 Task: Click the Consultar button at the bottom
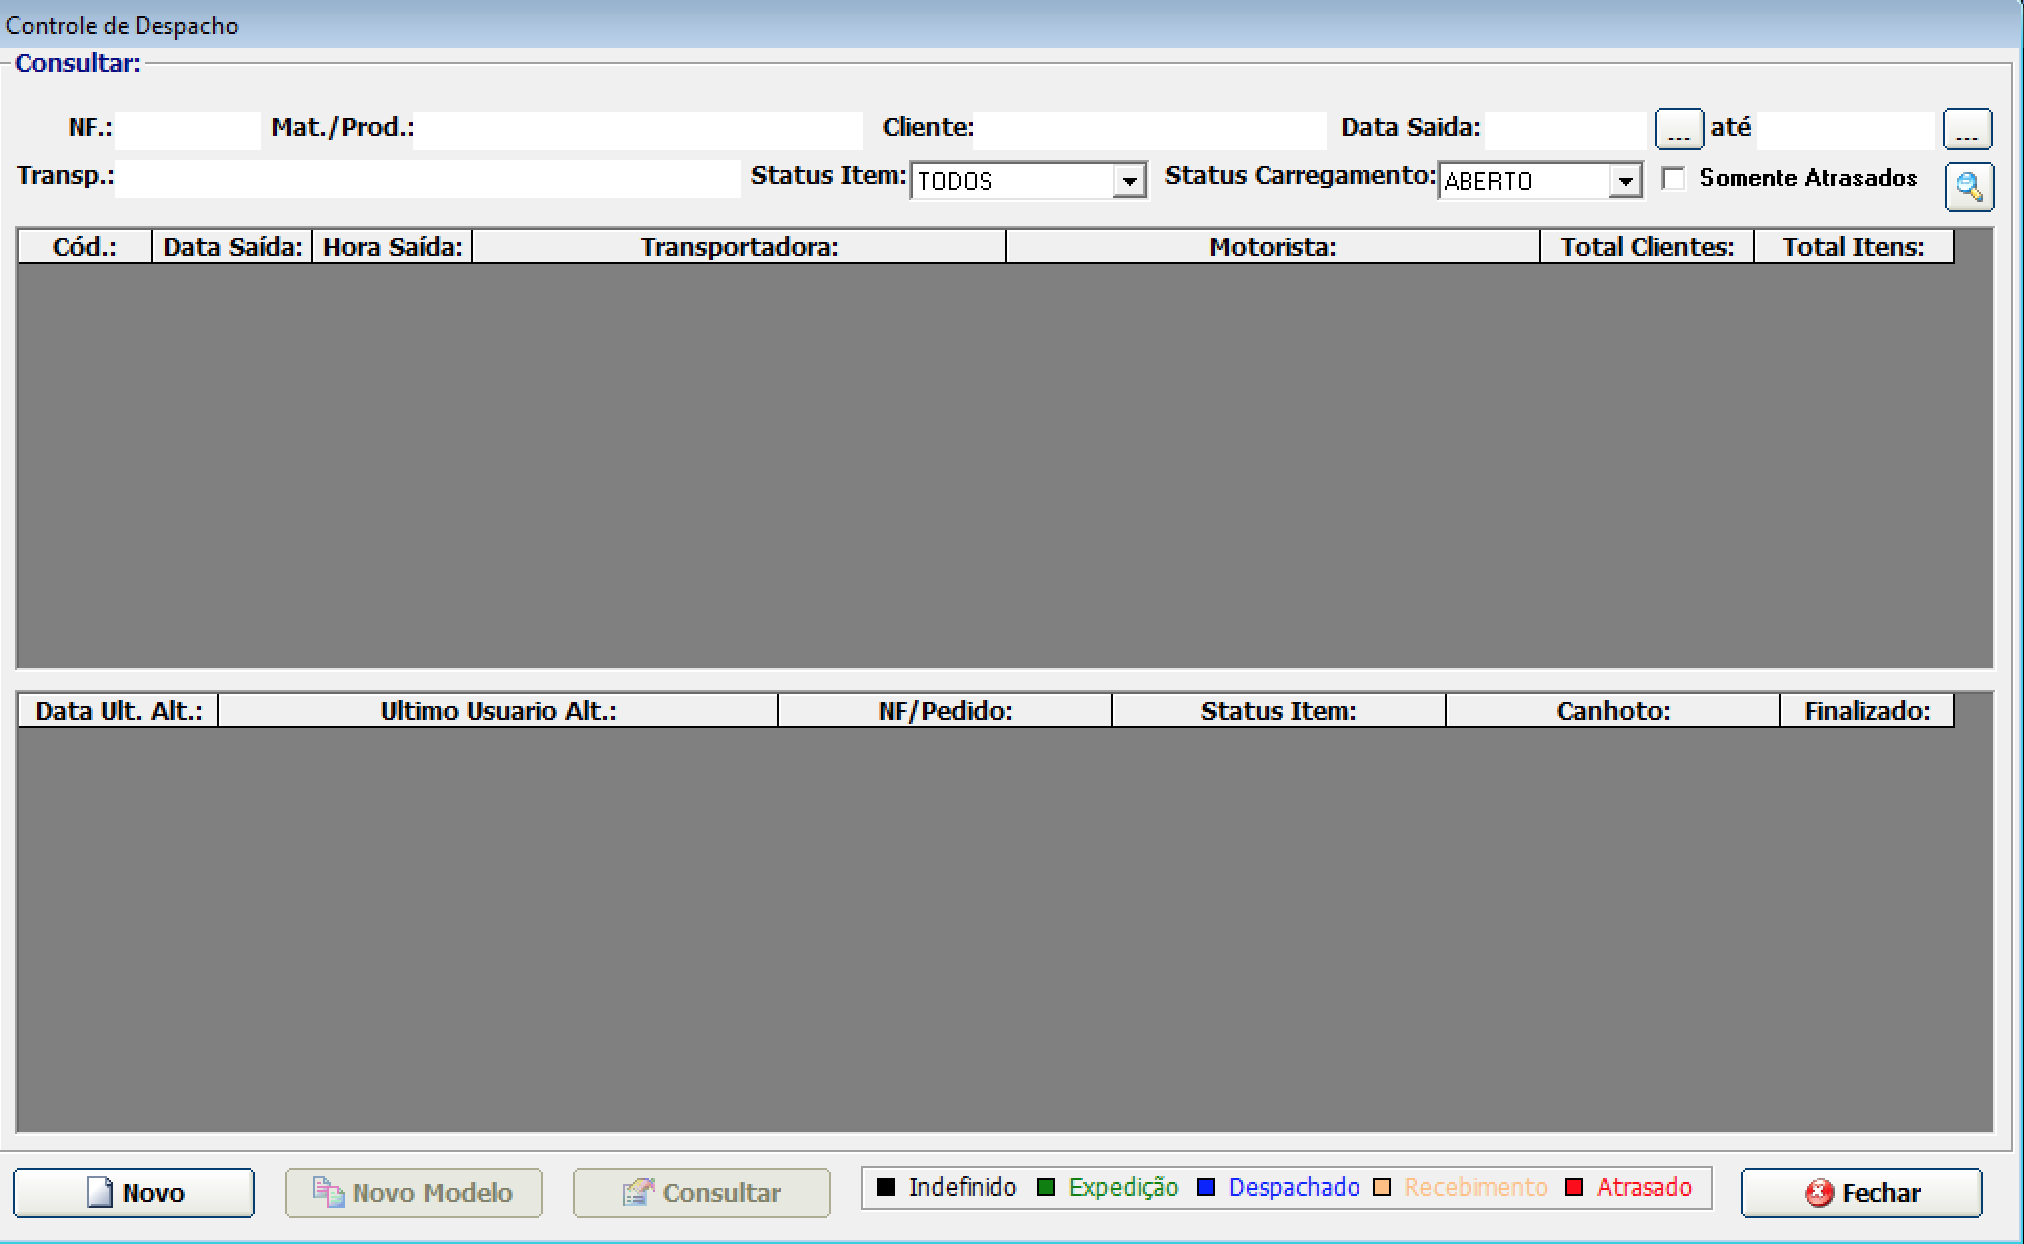pyautogui.click(x=701, y=1192)
